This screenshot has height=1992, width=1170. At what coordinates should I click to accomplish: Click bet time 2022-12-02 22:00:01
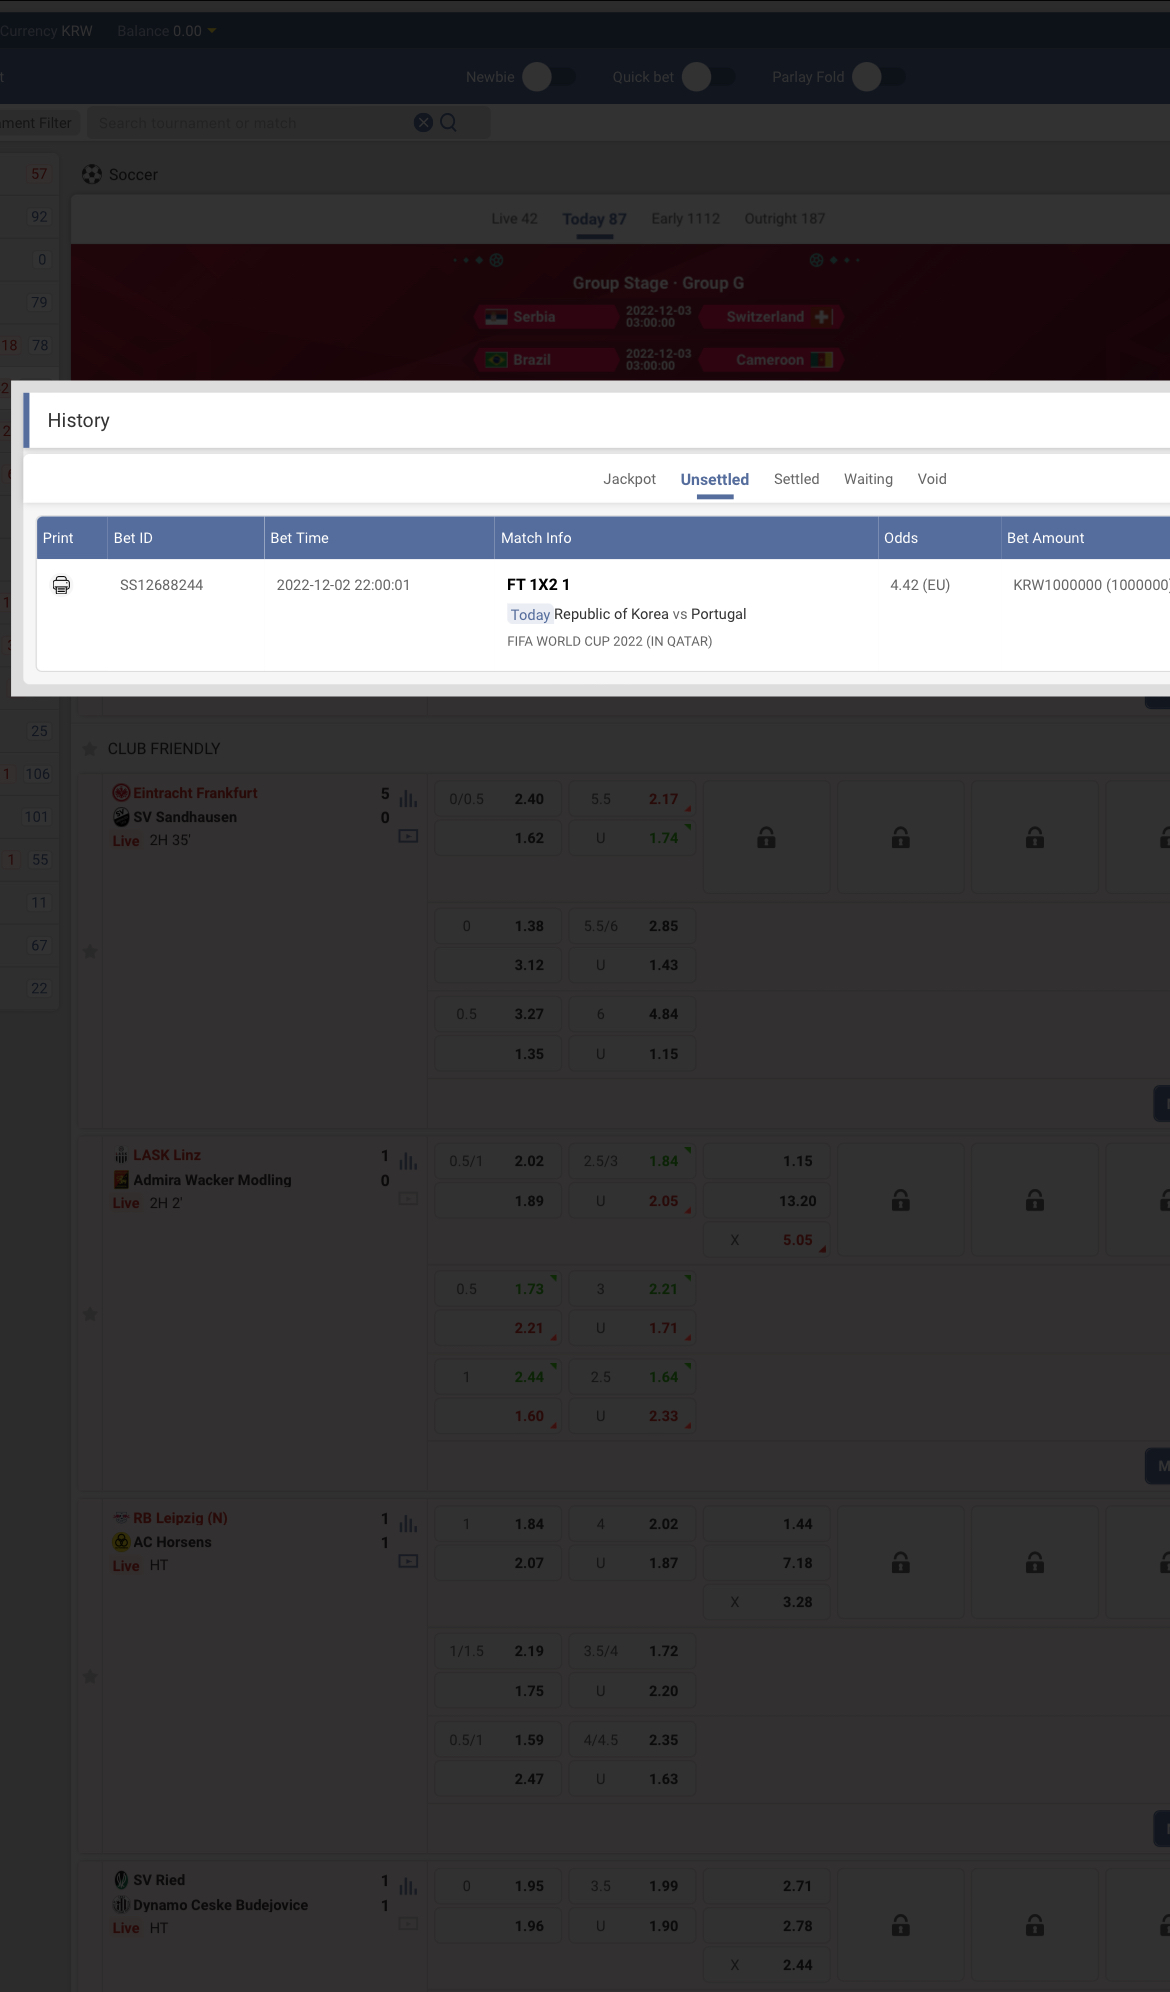pyautogui.click(x=343, y=585)
